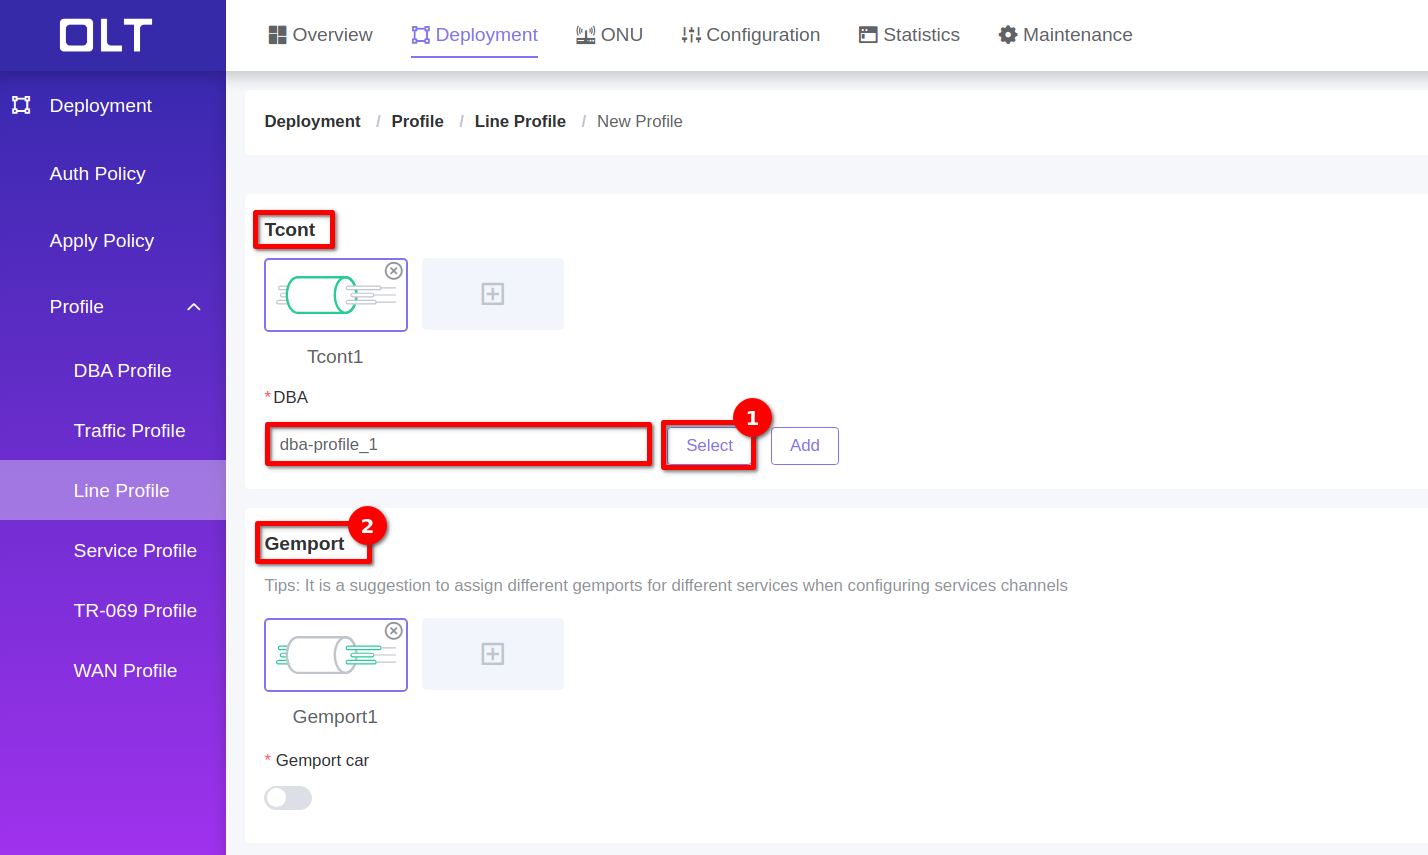Add a new Gemport with plus tile
Viewport: 1428px width, 855px height.
coord(492,654)
